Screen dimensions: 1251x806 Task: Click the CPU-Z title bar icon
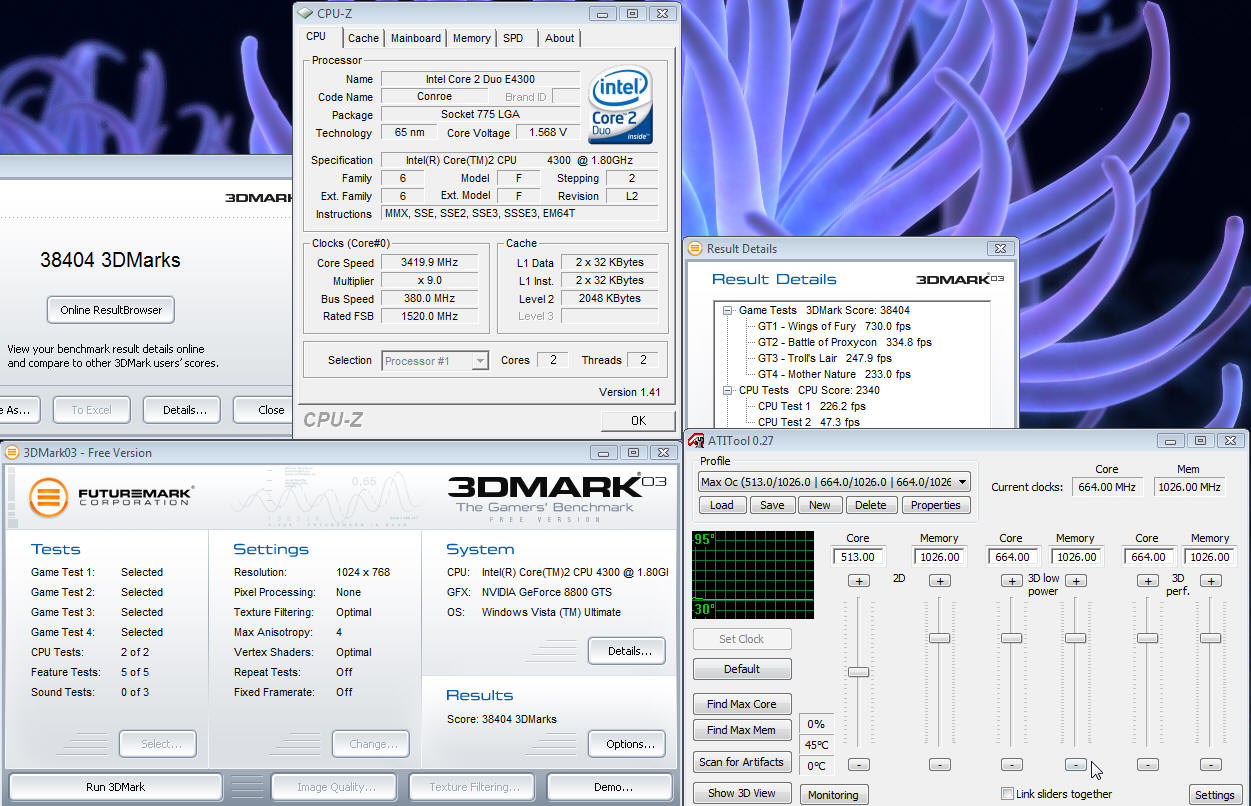point(305,13)
